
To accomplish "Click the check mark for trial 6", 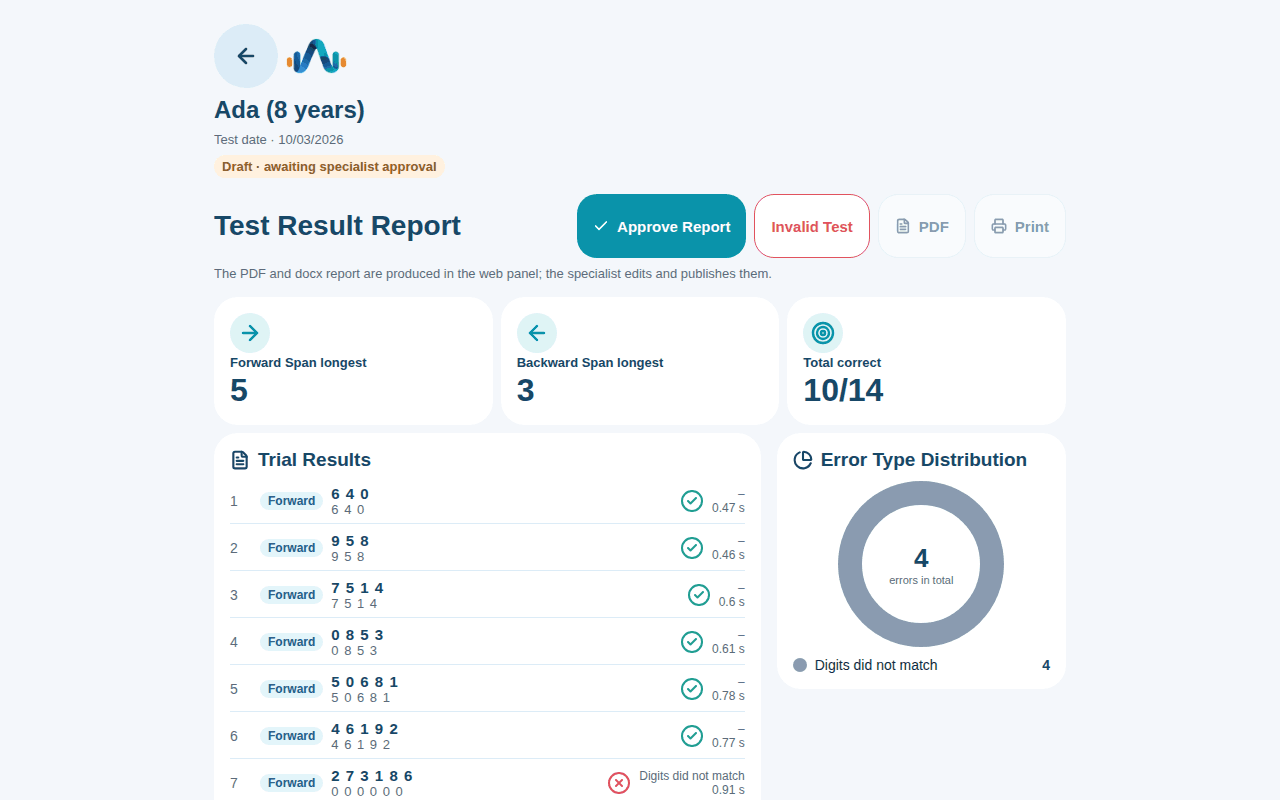I will click(x=692, y=736).
